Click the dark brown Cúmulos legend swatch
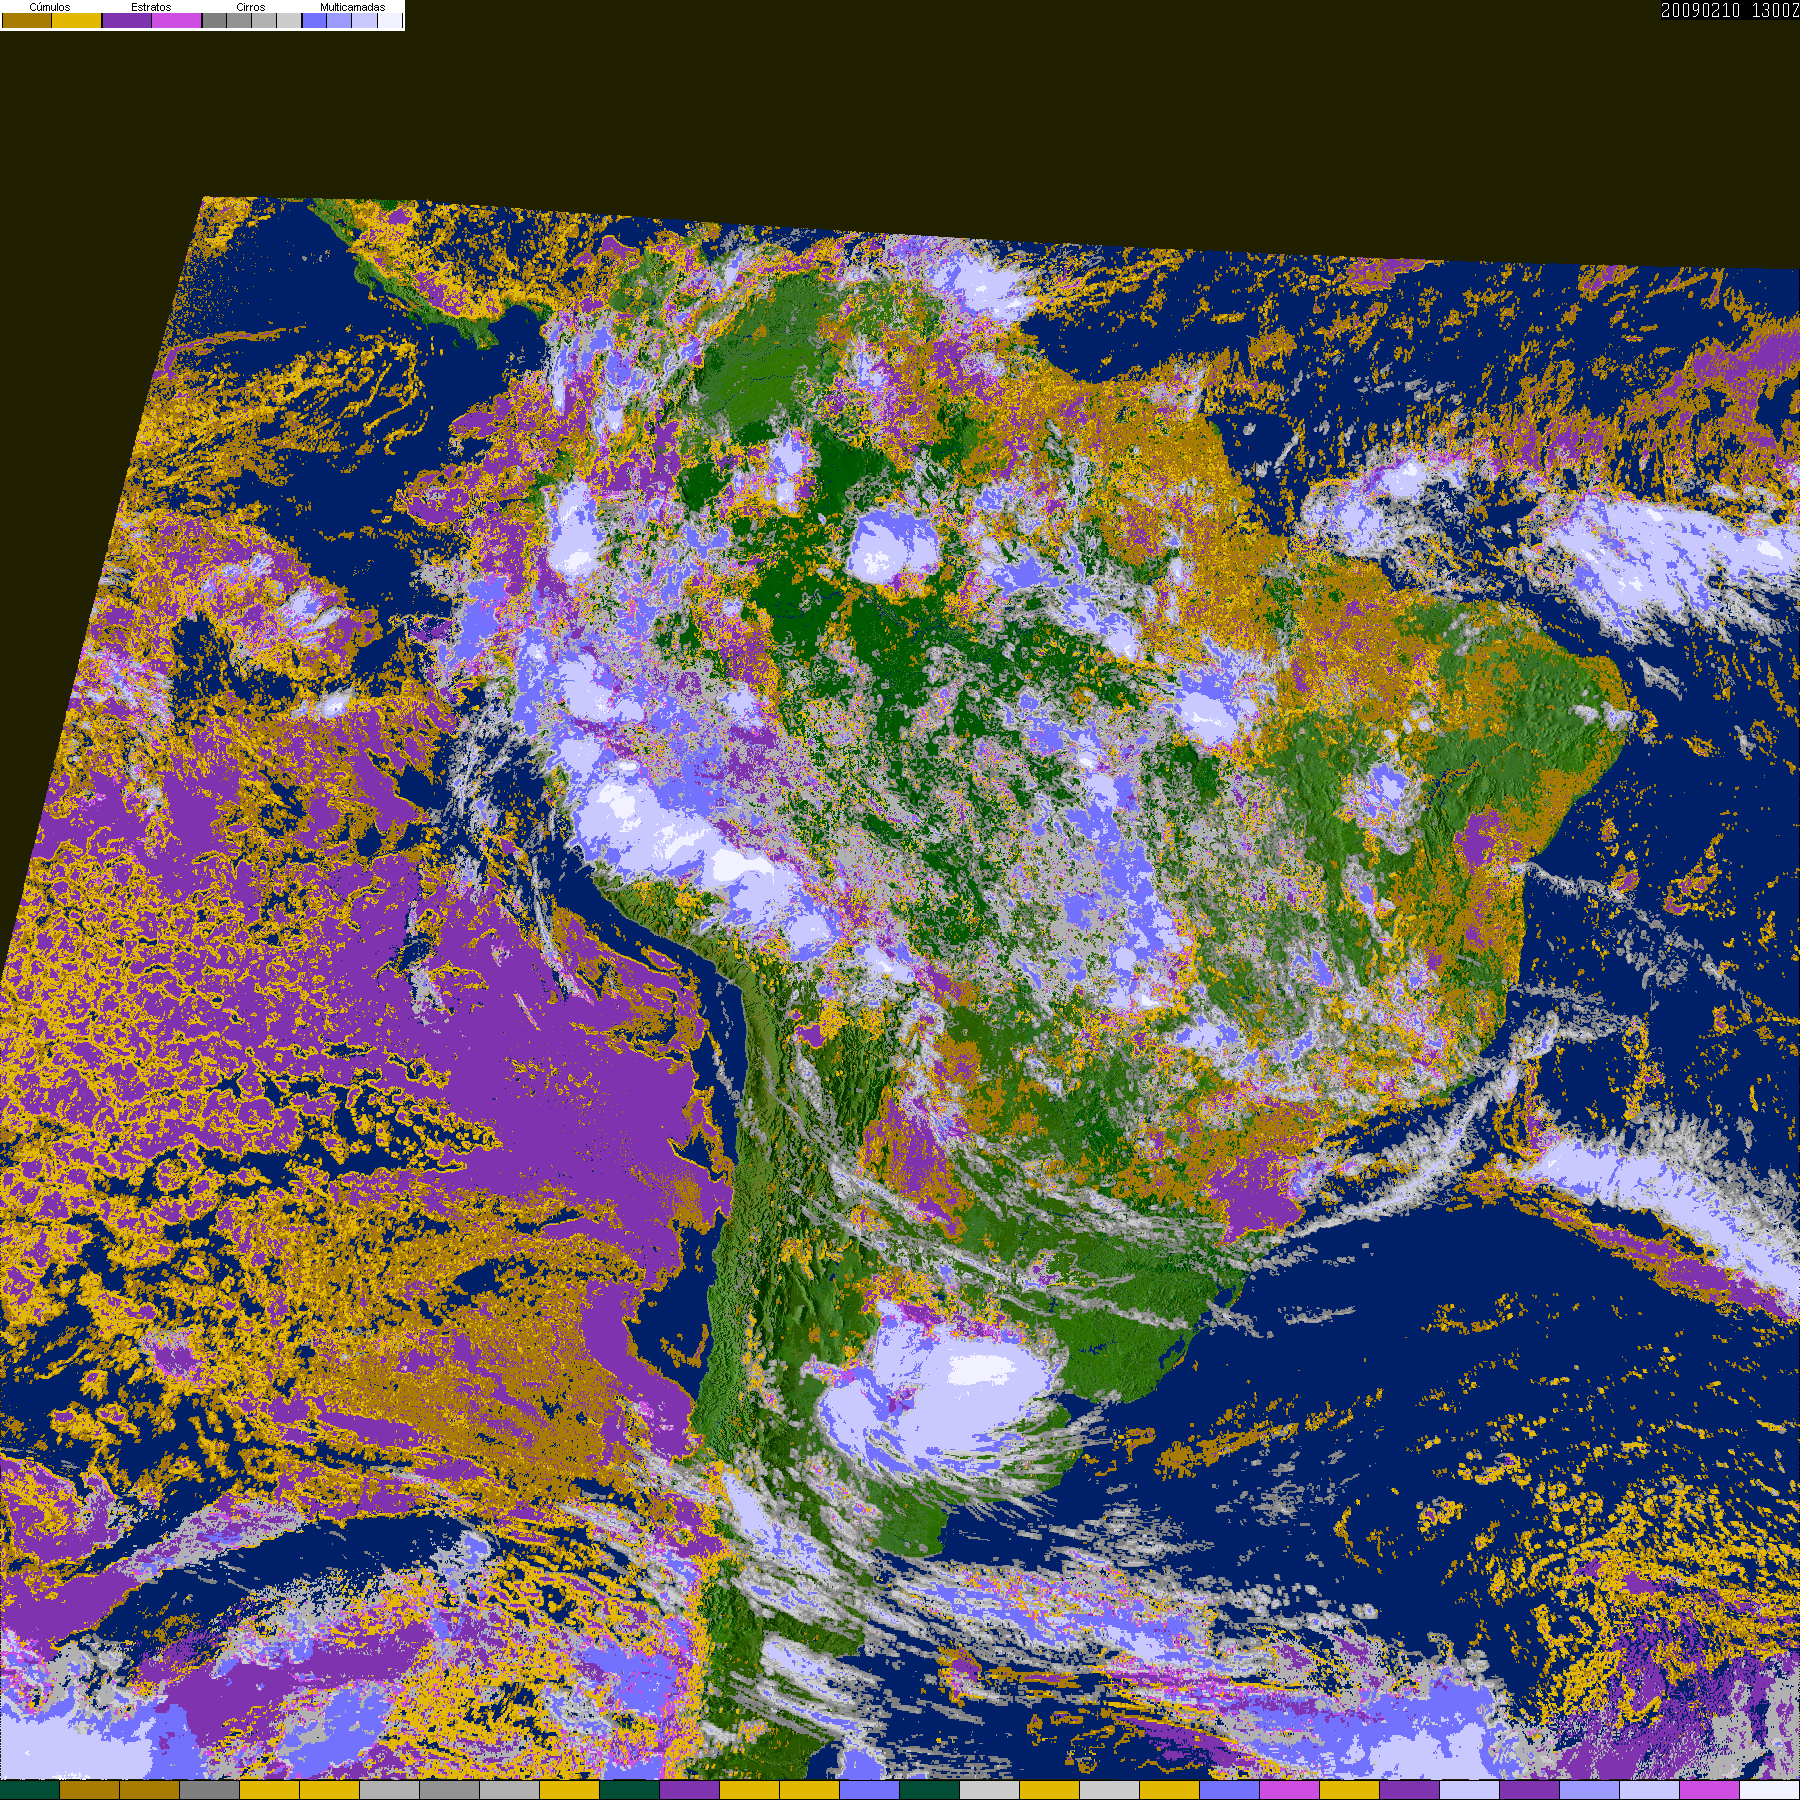This screenshot has height=1800, width=1800. 27,20
